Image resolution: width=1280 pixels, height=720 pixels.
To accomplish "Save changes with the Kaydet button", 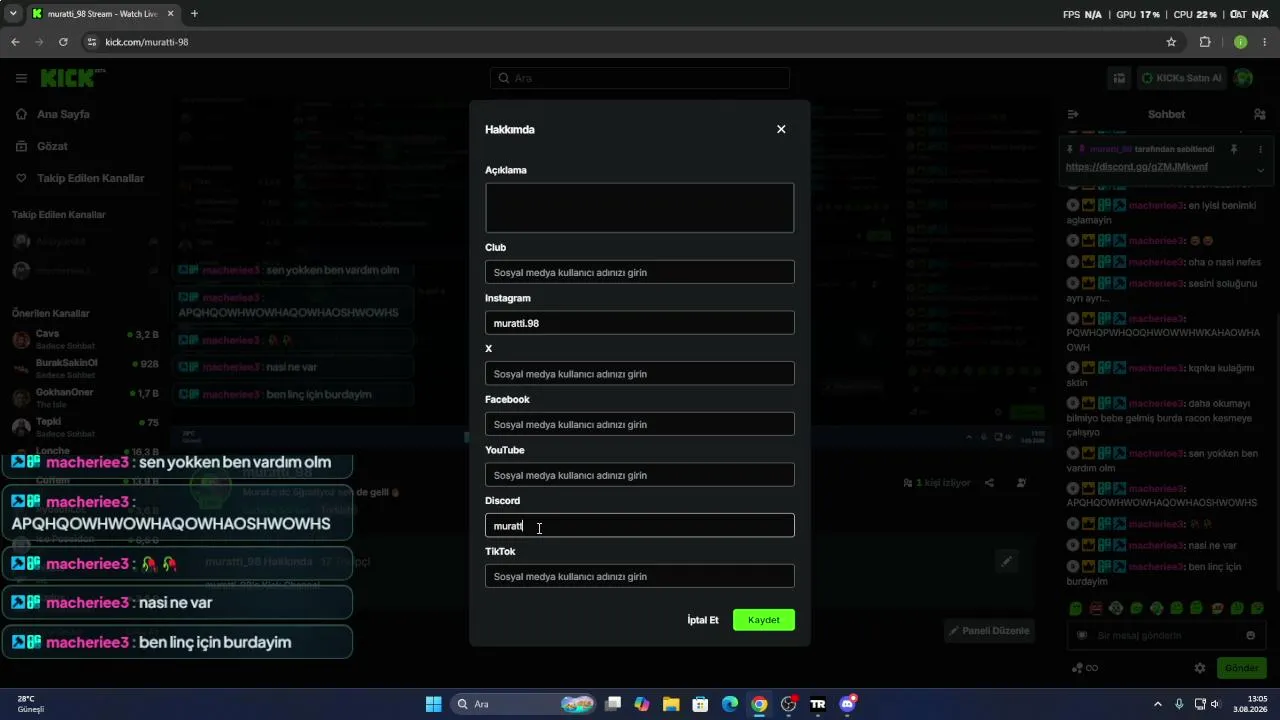I will (764, 620).
